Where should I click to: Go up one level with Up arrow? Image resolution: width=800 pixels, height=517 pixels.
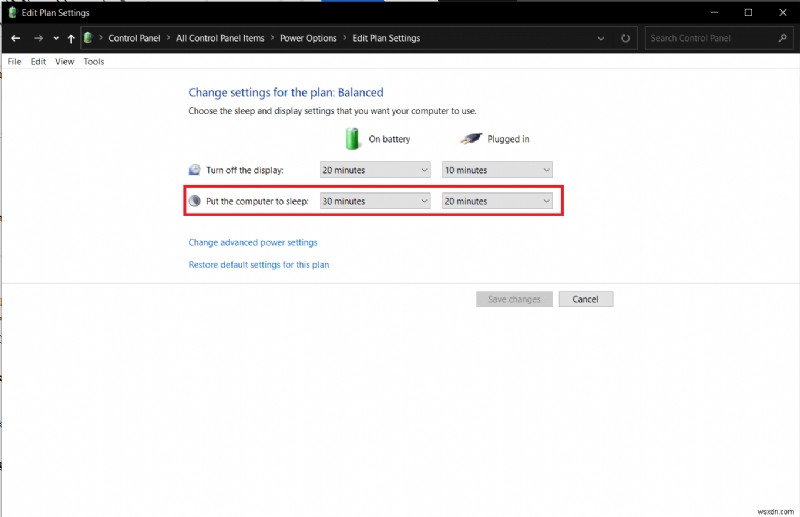click(71, 38)
